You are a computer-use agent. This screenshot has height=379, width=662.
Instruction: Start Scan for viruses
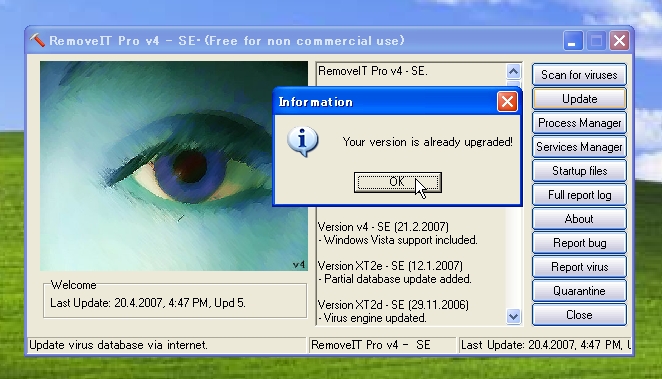click(x=579, y=75)
